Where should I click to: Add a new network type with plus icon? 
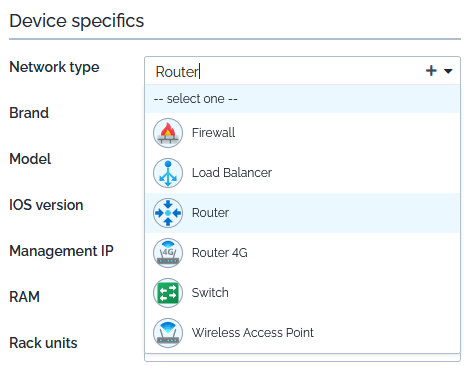tap(431, 71)
